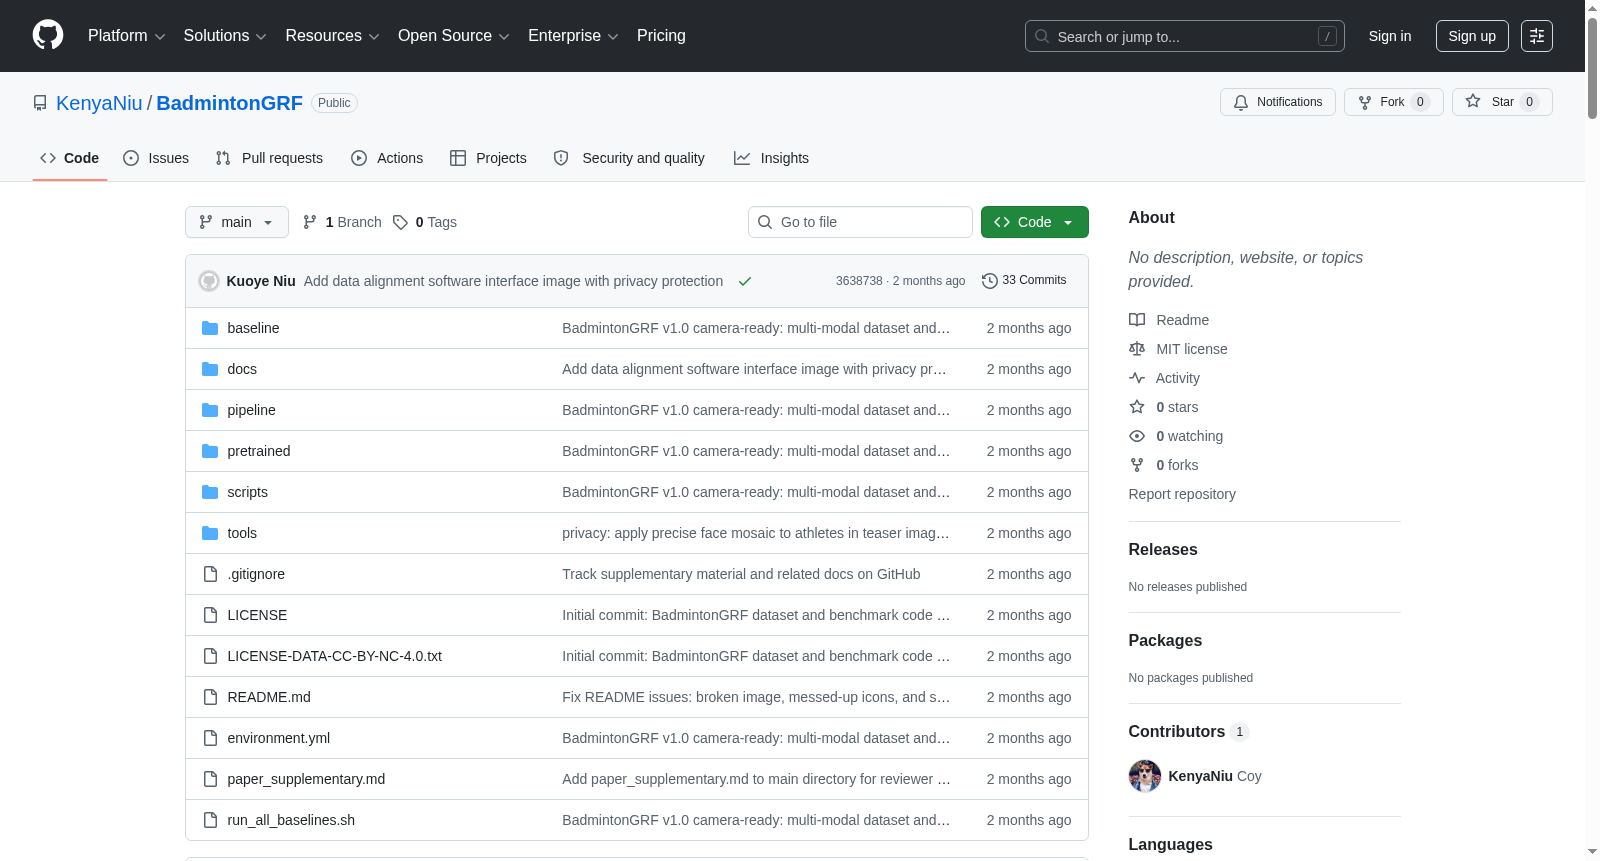Image resolution: width=1600 pixels, height=861 pixels.
Task: Click the Sign up button
Action: tap(1472, 36)
